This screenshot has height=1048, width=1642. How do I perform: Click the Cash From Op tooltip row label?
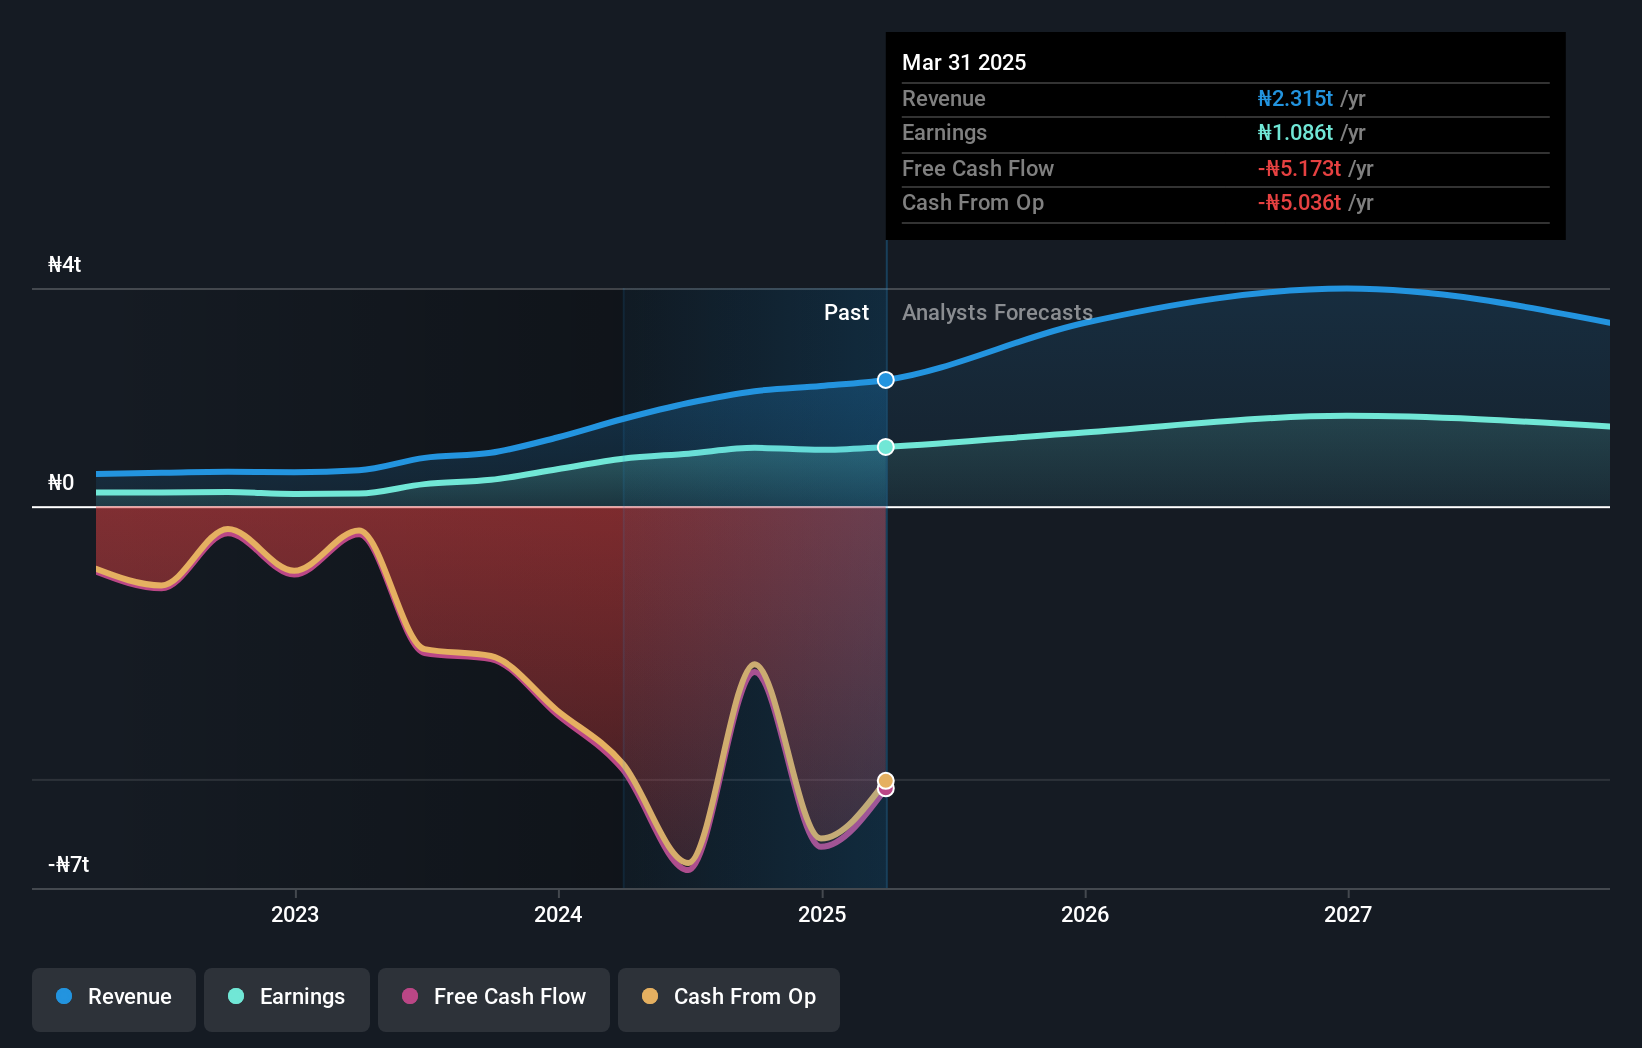pyautogui.click(x=973, y=202)
